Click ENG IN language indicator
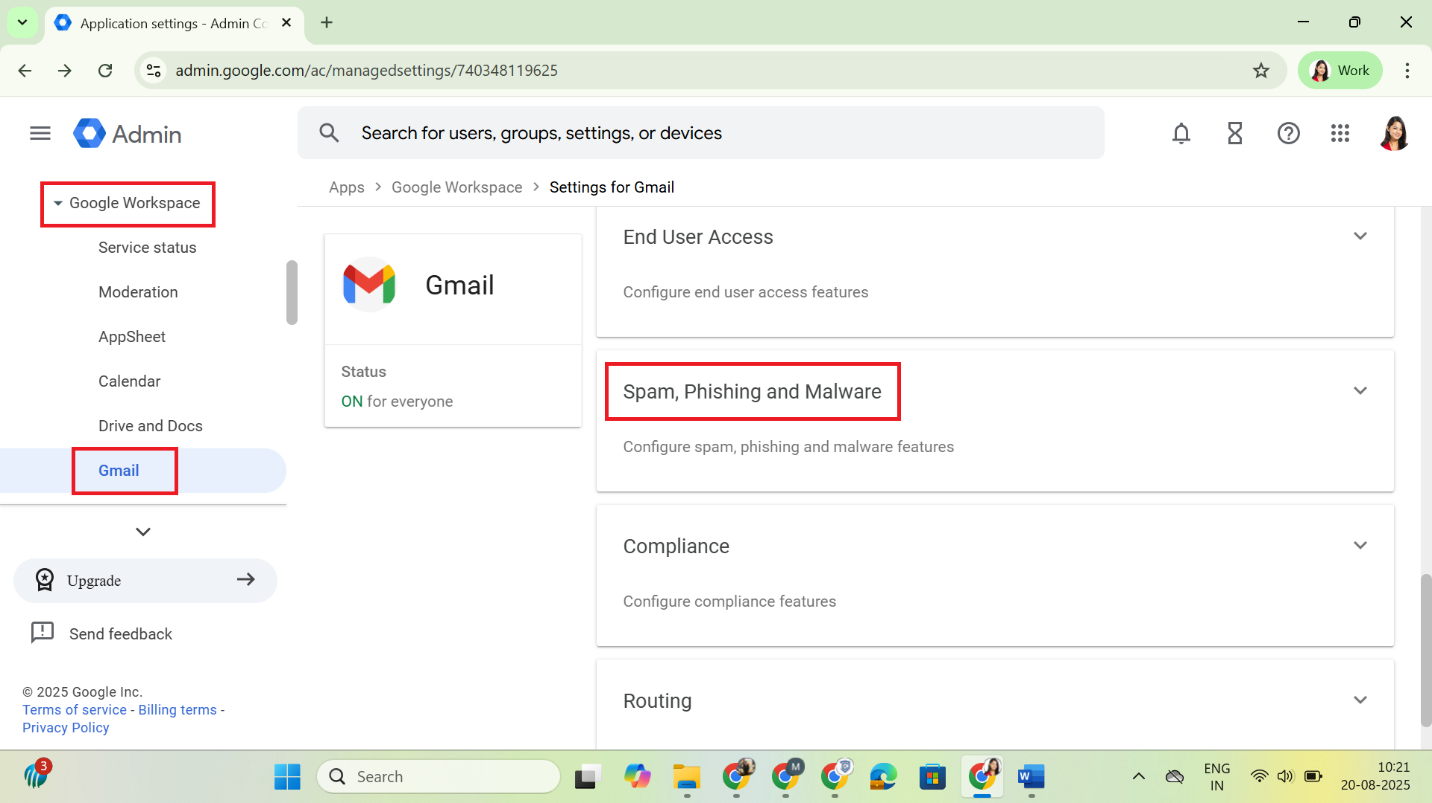This screenshot has height=803, width=1432. click(x=1217, y=776)
